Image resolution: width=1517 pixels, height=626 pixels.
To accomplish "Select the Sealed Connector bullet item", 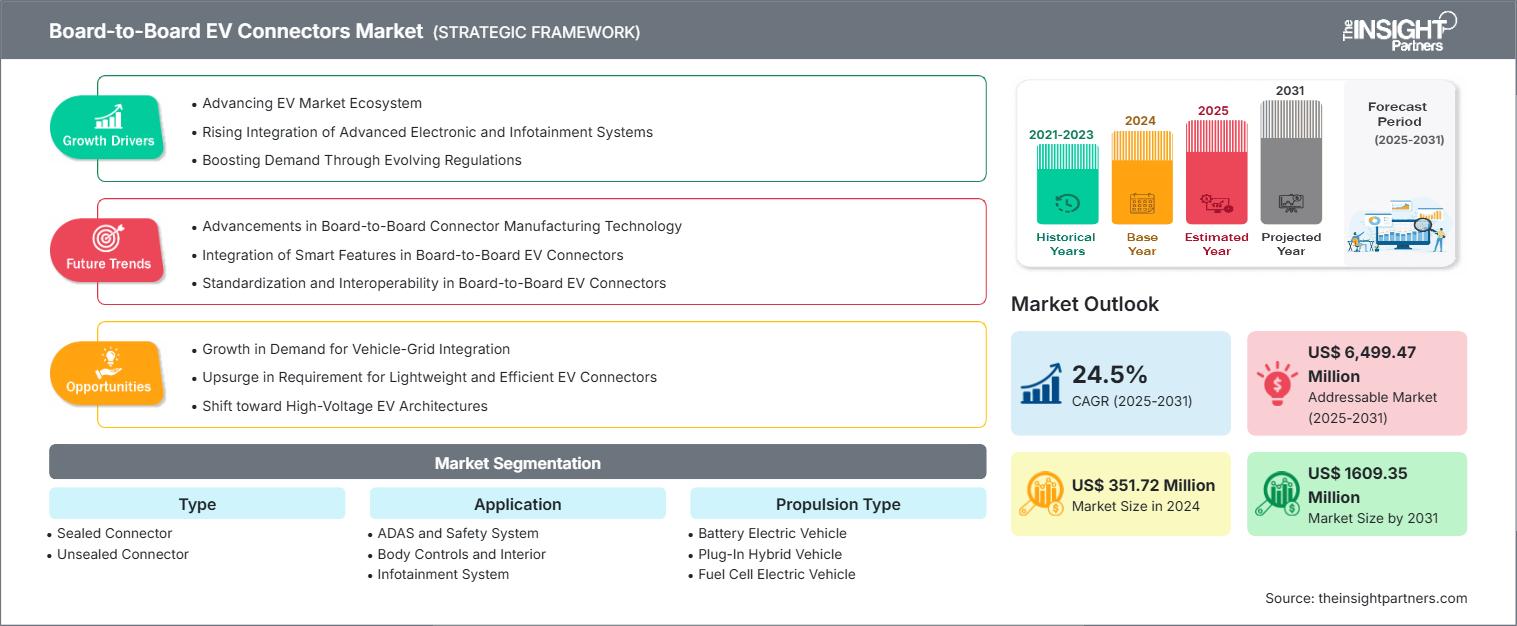I will point(113,533).
